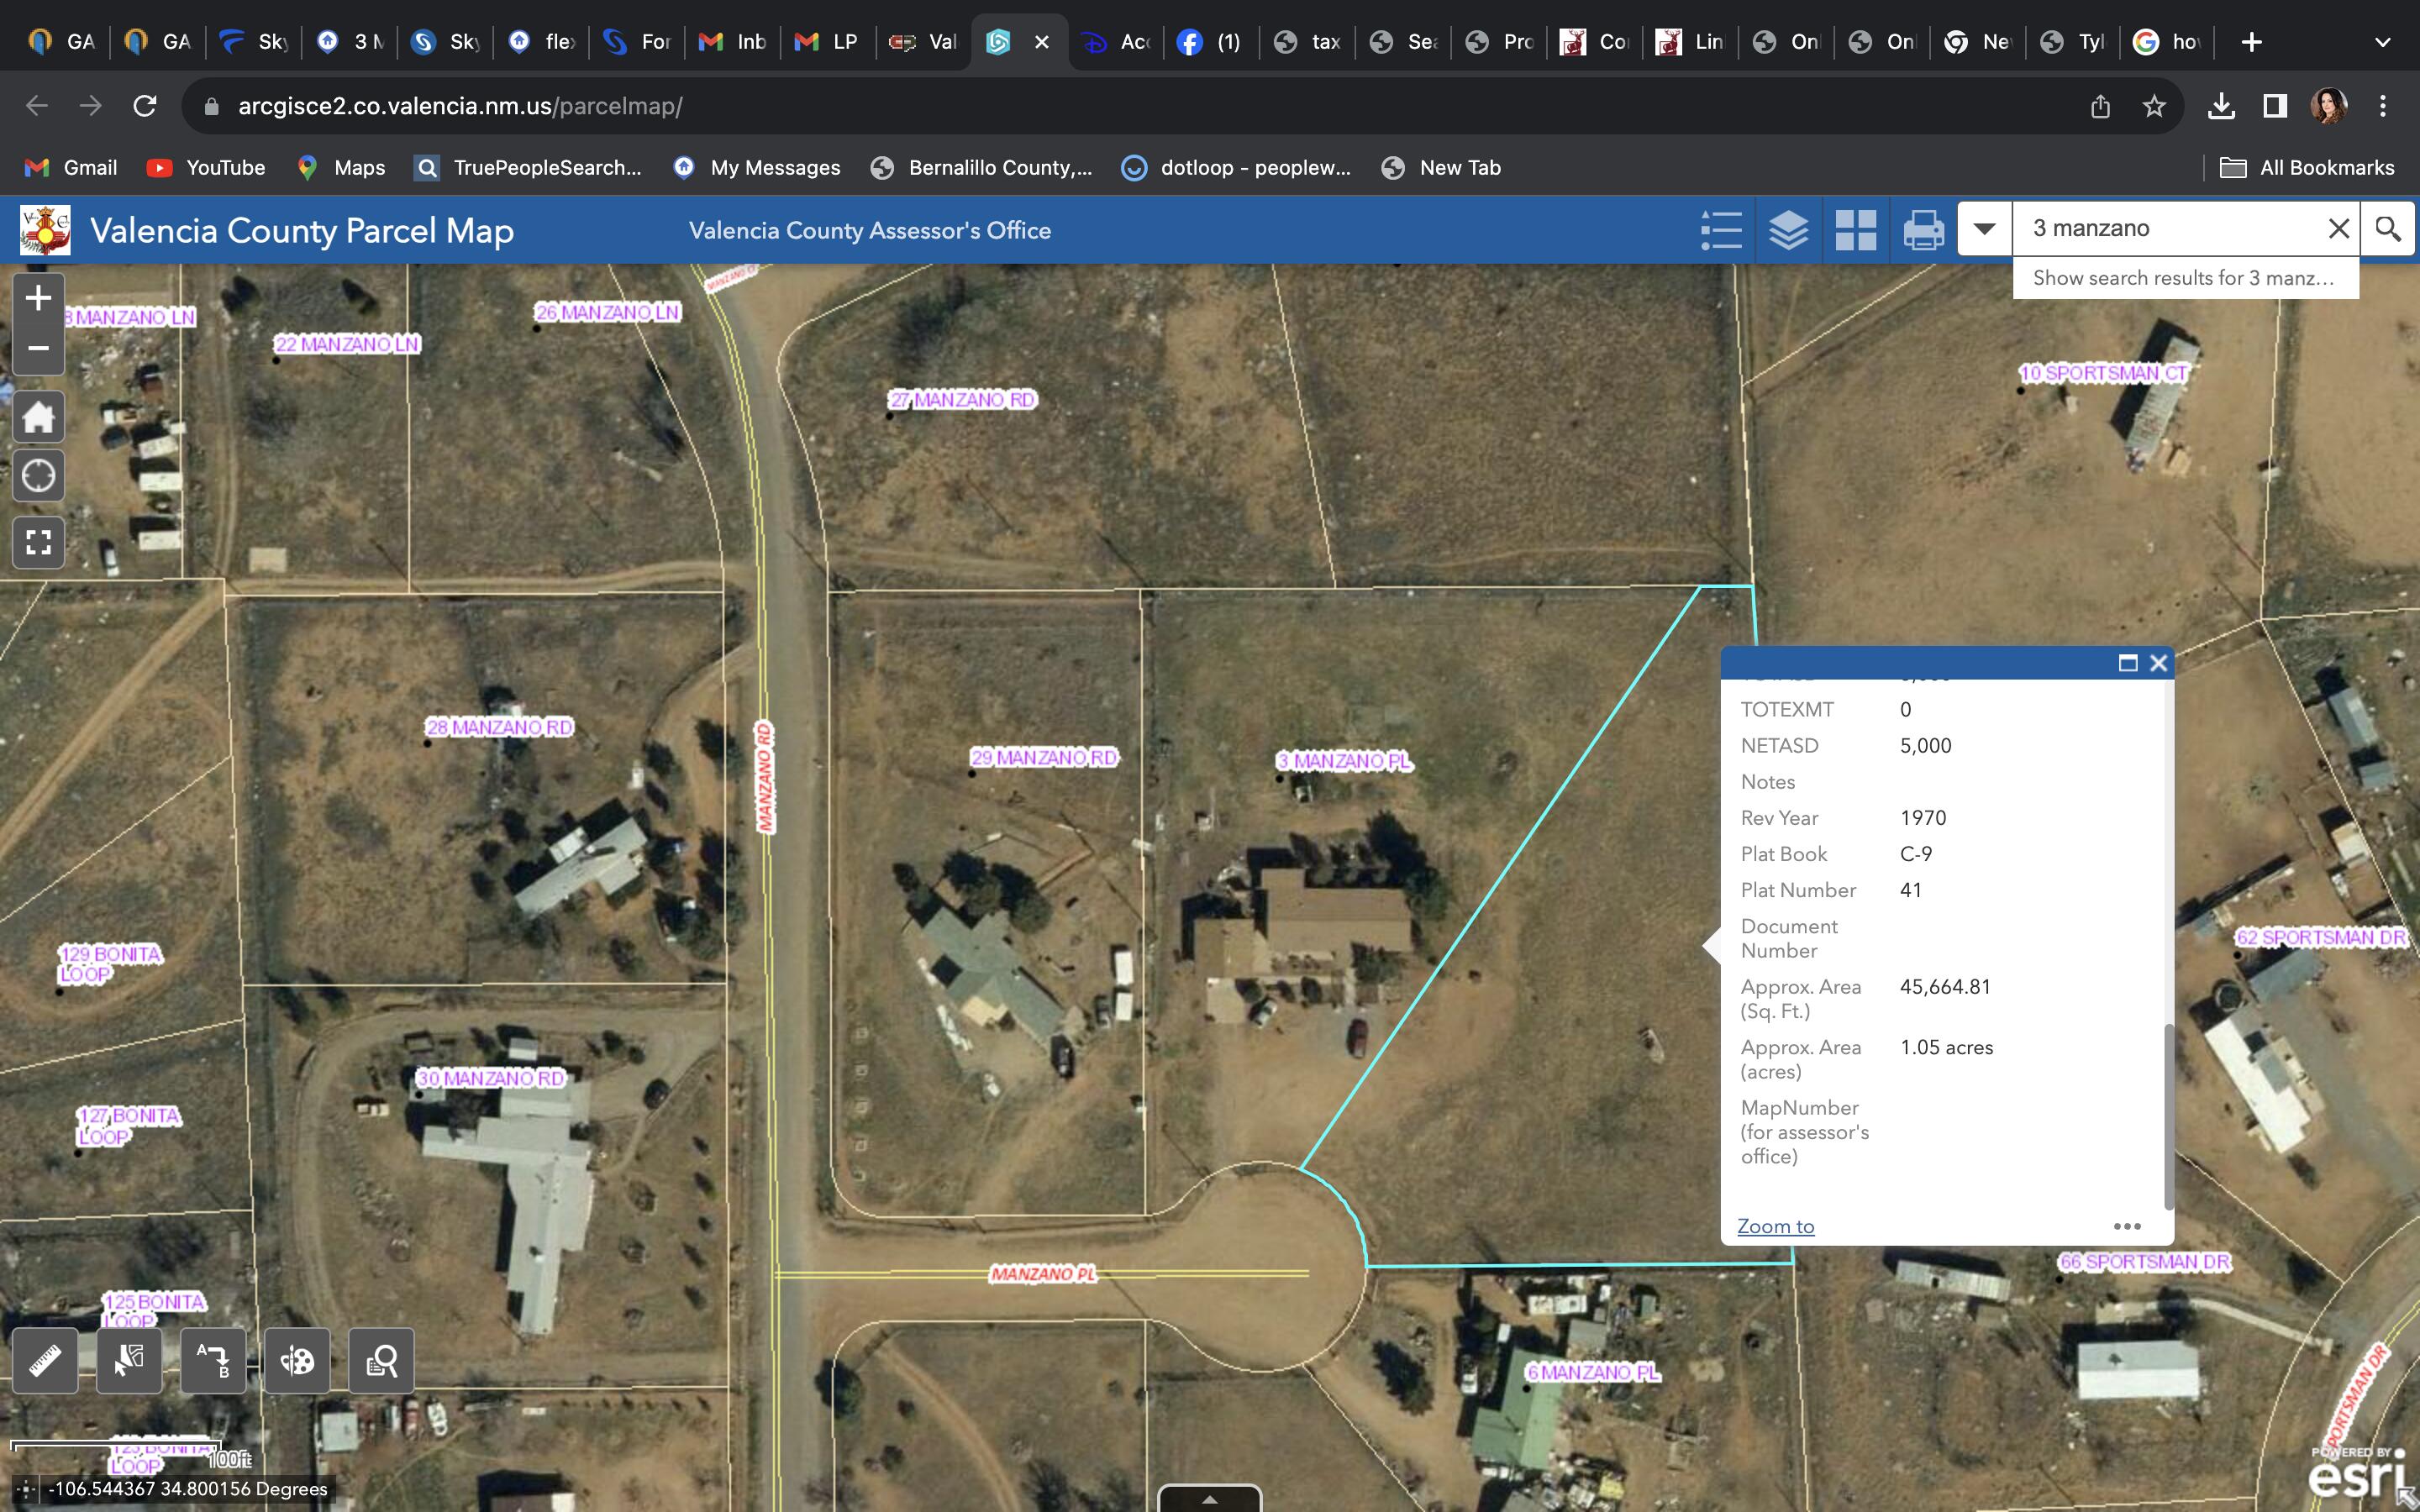Open the Measurement ruler tool
This screenshot has width=2420, height=1512.
45,1360
